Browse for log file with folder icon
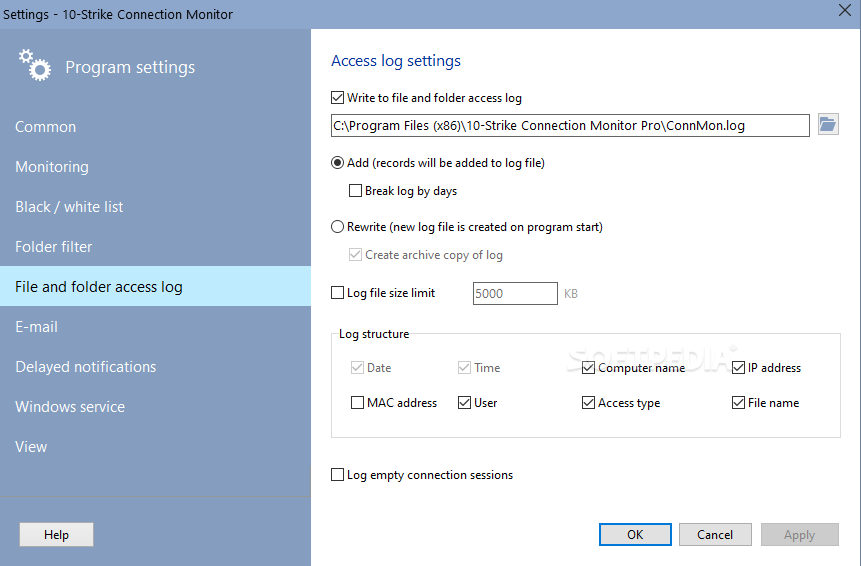This screenshot has height=566, width=861. pyautogui.click(x=828, y=125)
